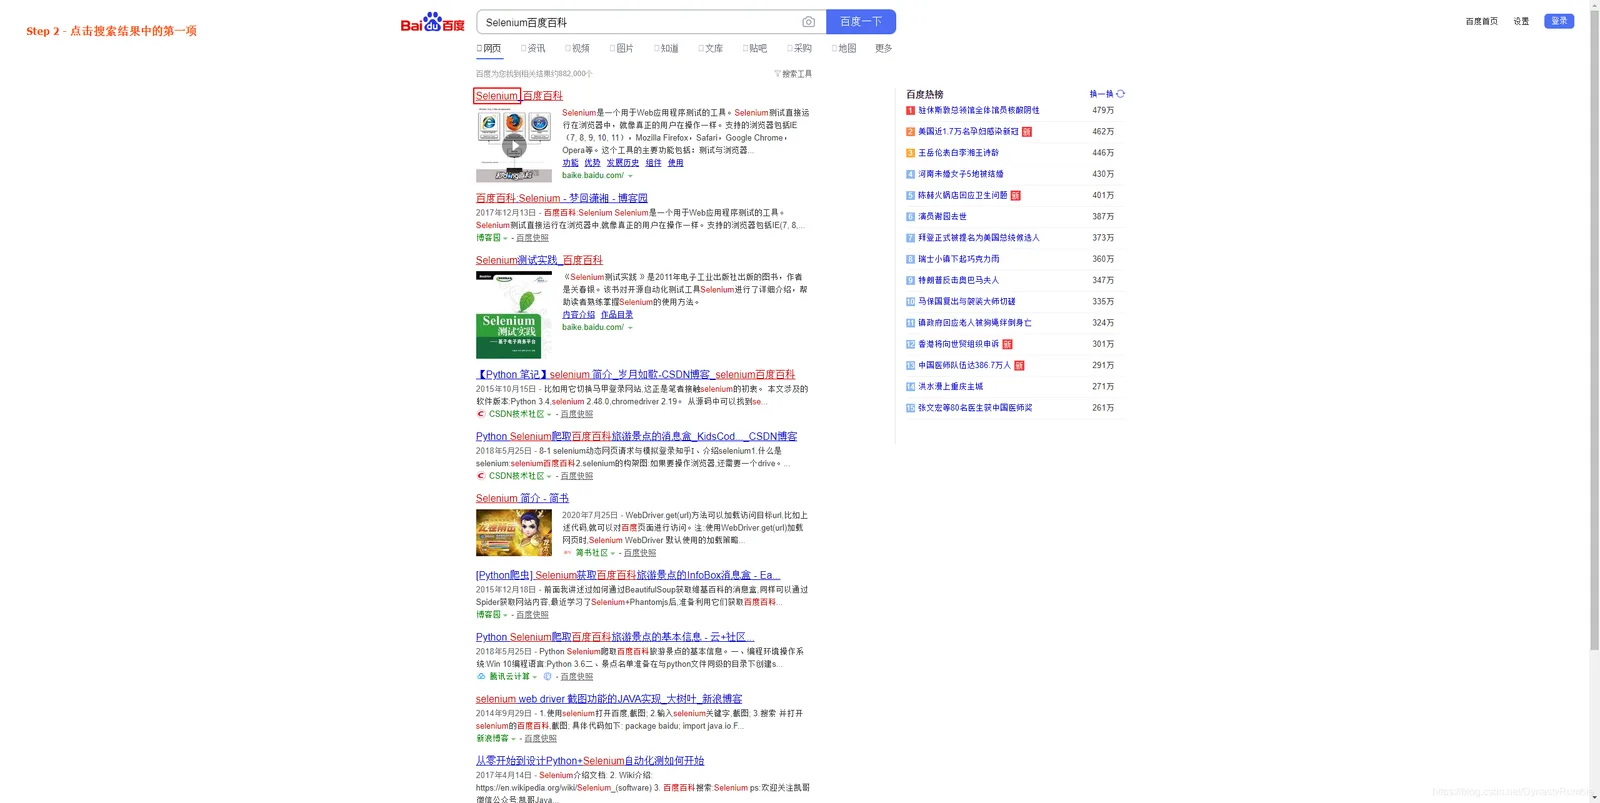
Task: Switch to the 采购 tab
Action: click(800, 48)
